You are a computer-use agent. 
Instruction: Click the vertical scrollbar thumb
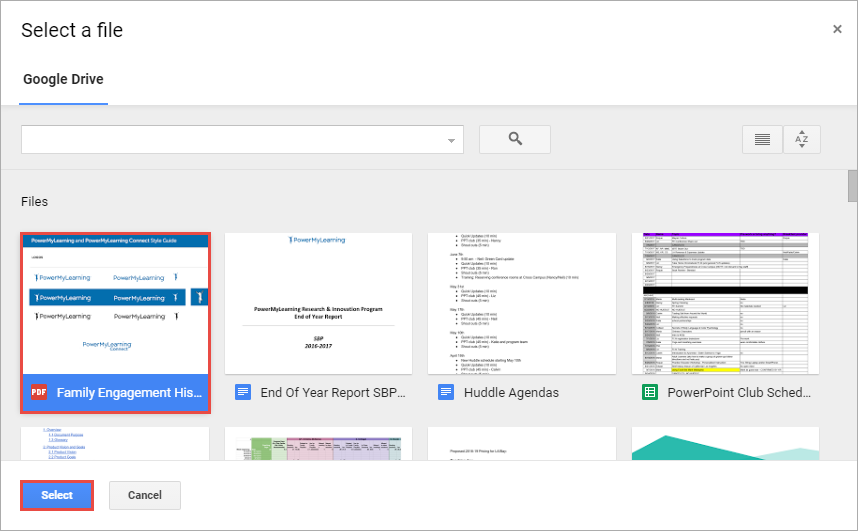pos(853,186)
